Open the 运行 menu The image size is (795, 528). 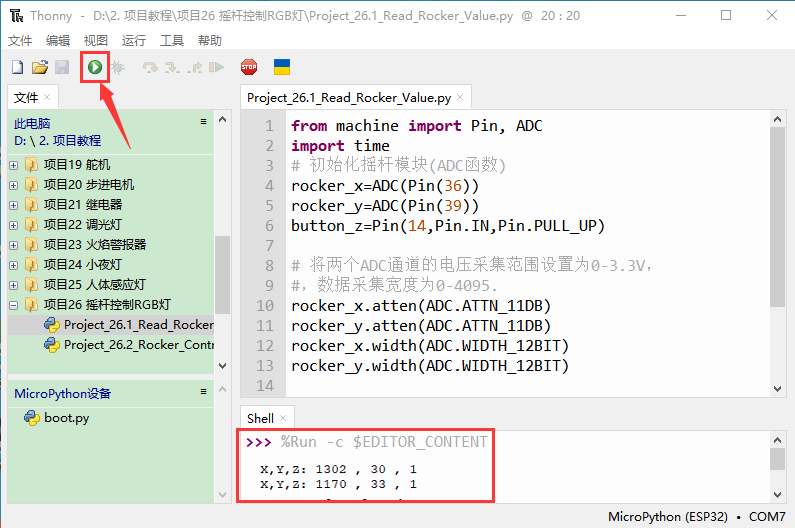point(133,40)
